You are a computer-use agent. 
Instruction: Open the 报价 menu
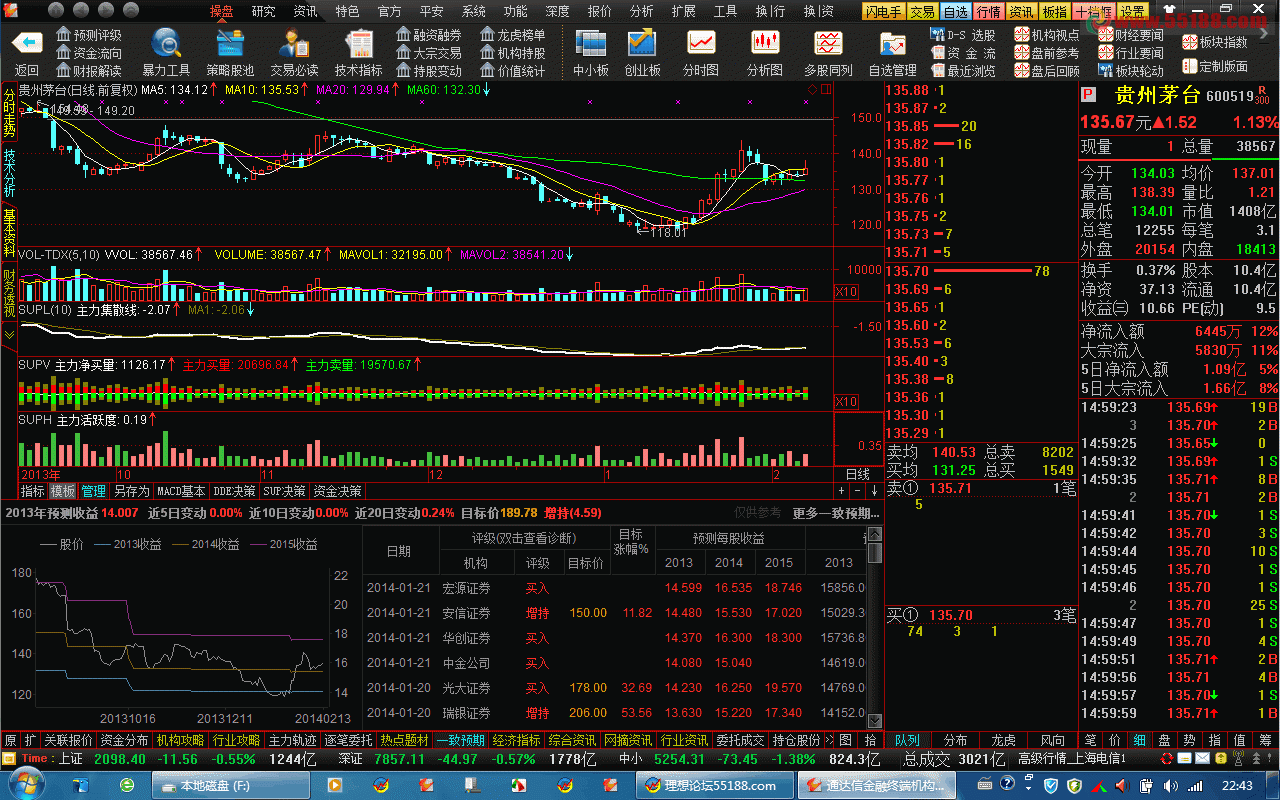(x=599, y=12)
